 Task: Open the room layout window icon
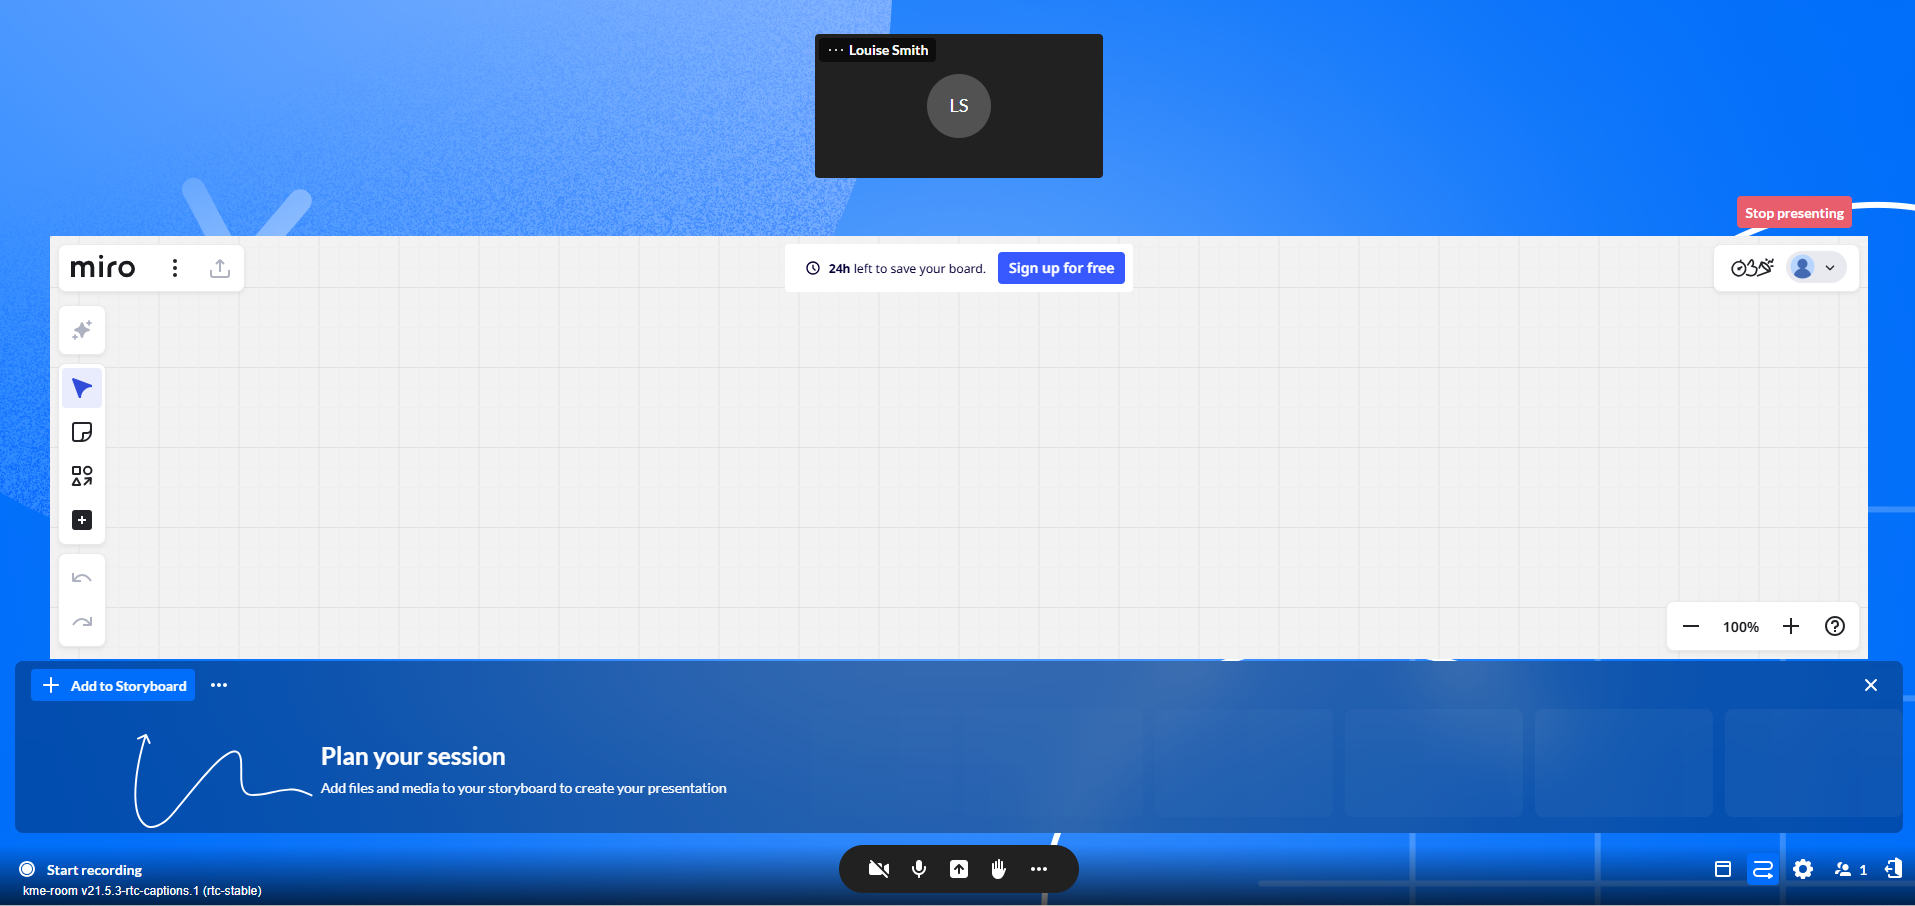click(x=1723, y=869)
